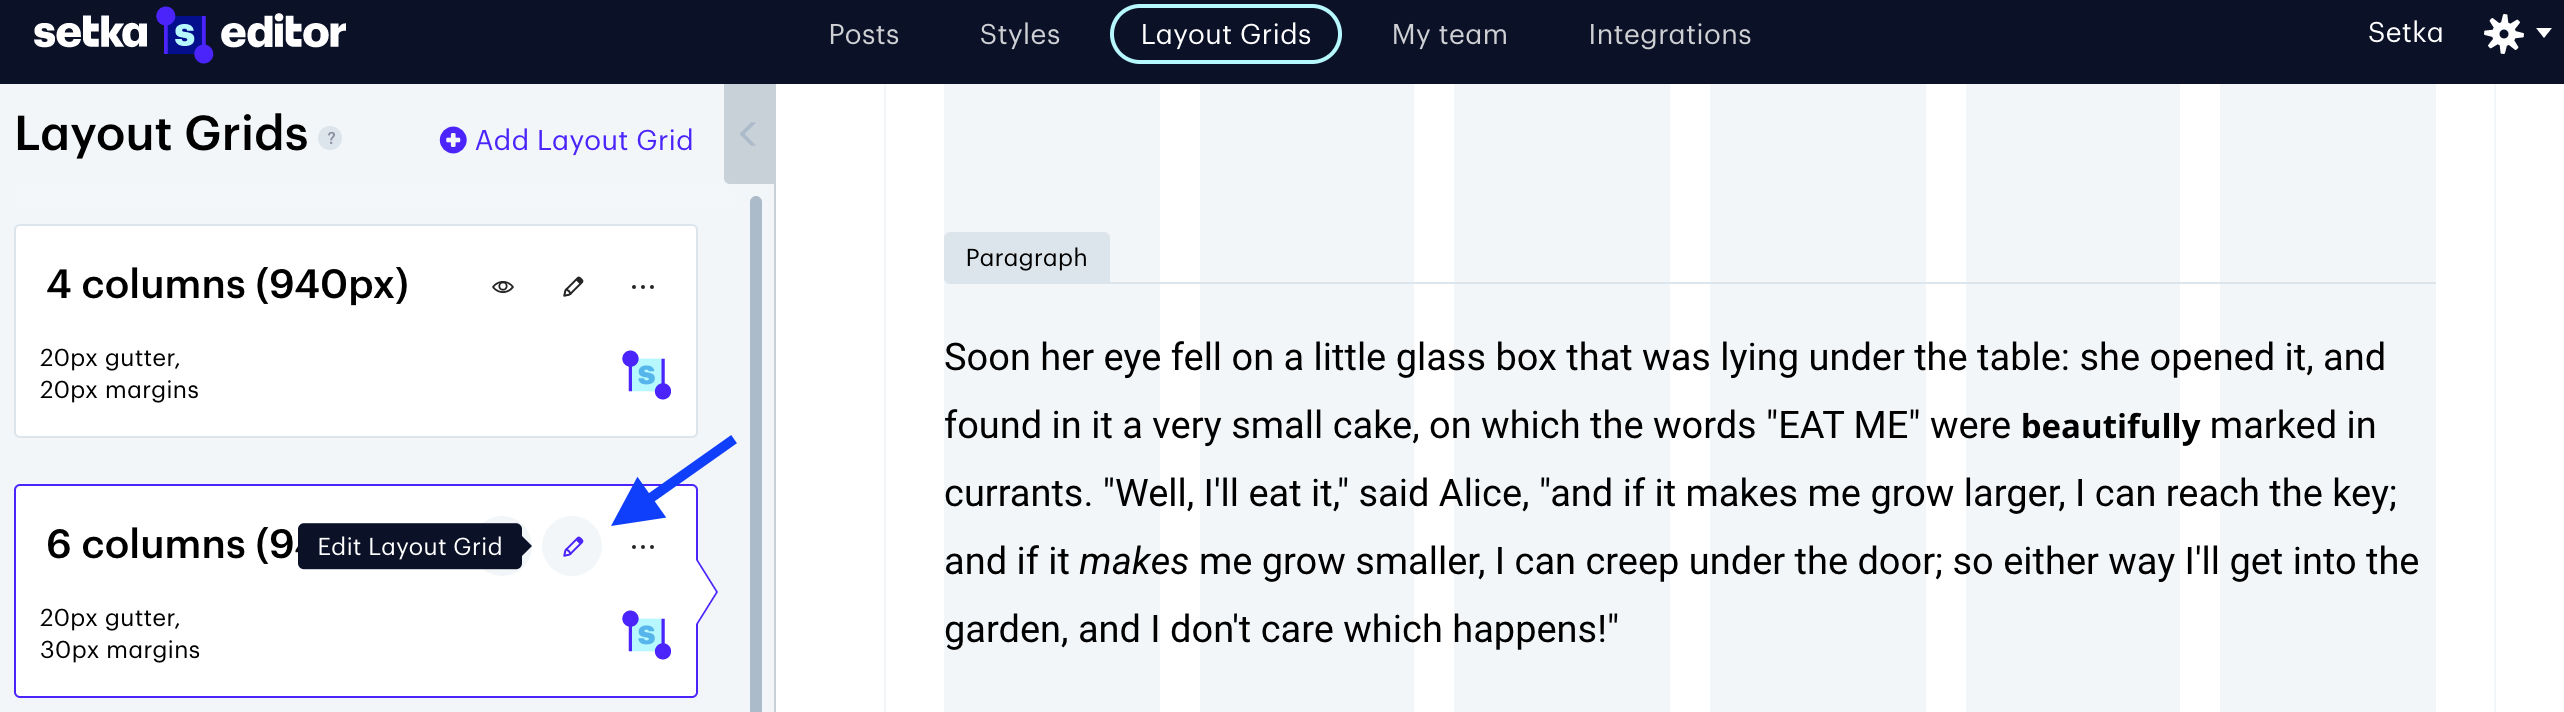Image resolution: width=2564 pixels, height=712 pixels.
Task: Click plus icon for Add Layout Grid
Action: (x=453, y=140)
